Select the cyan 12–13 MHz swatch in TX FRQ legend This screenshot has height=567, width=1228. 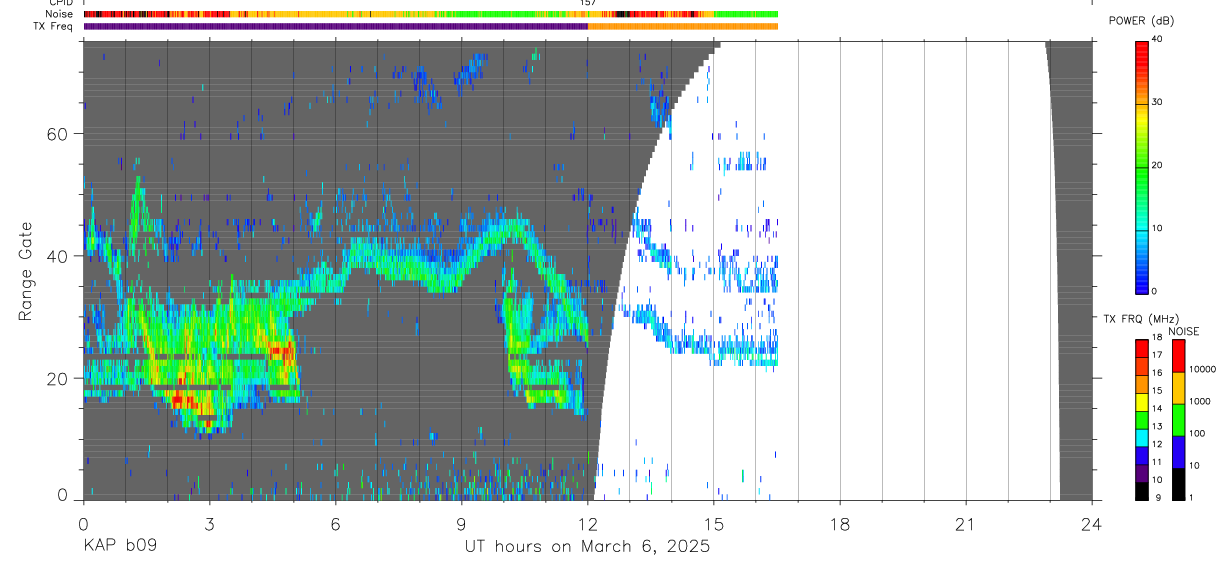pos(1141,436)
